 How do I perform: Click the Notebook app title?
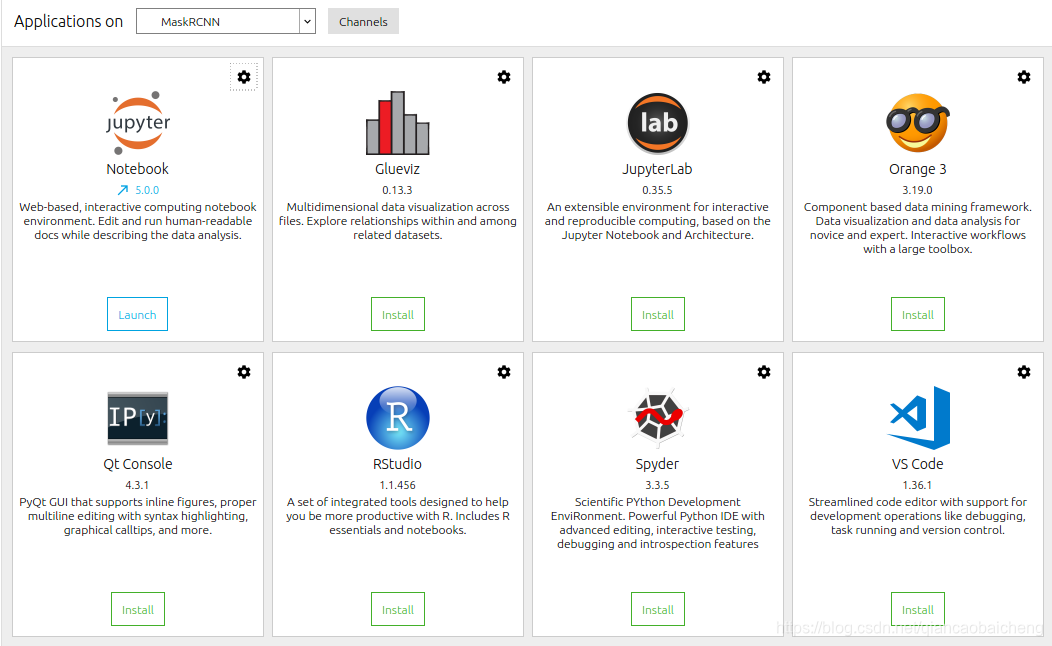tap(138, 169)
